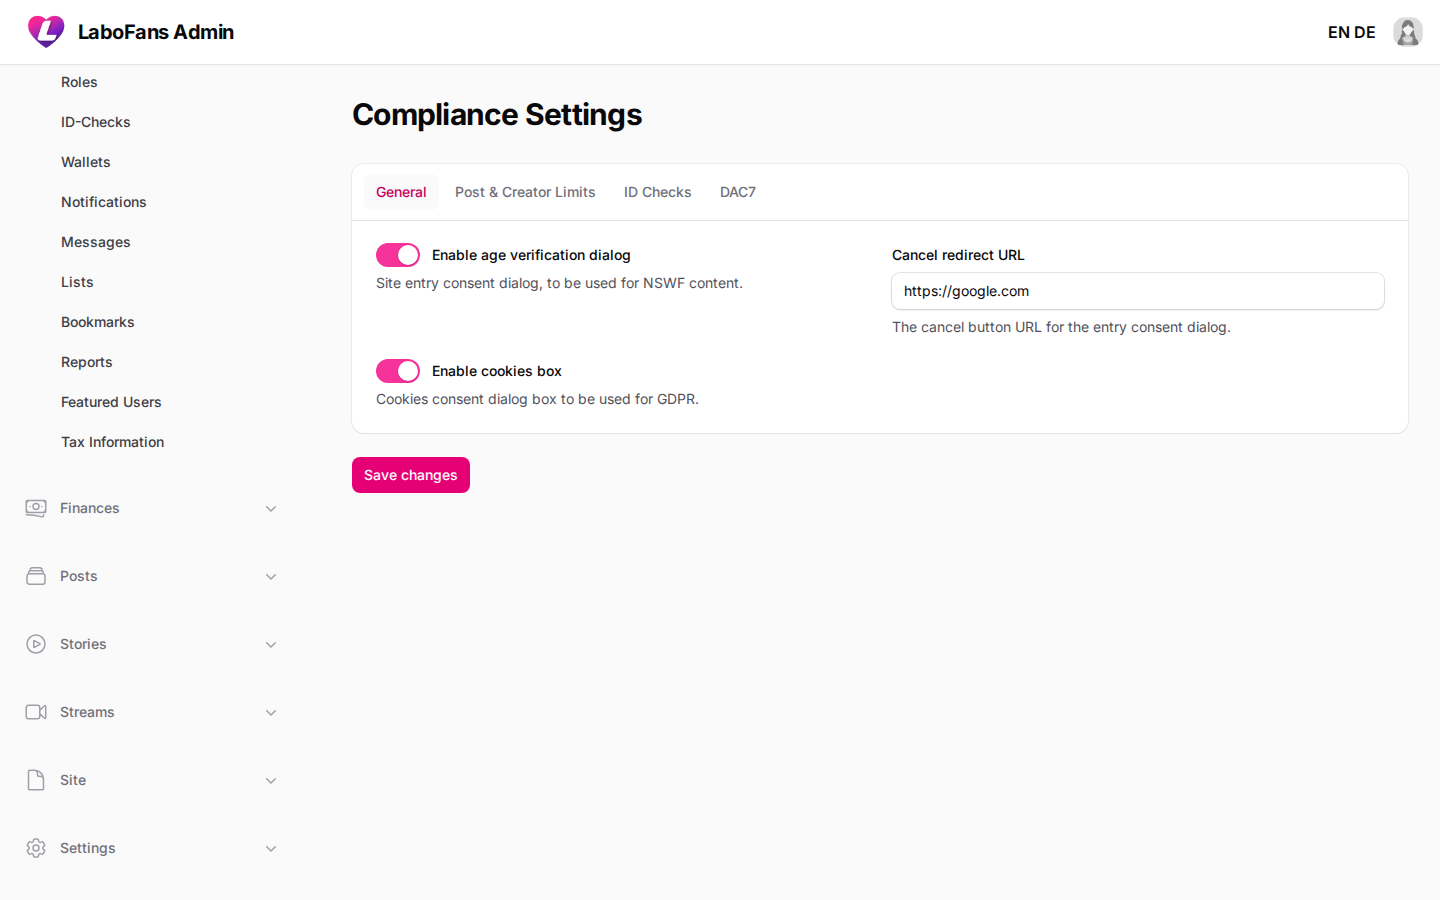Image resolution: width=1440 pixels, height=900 pixels.
Task: Open Bookmarks in the sidebar
Action: [x=98, y=322]
